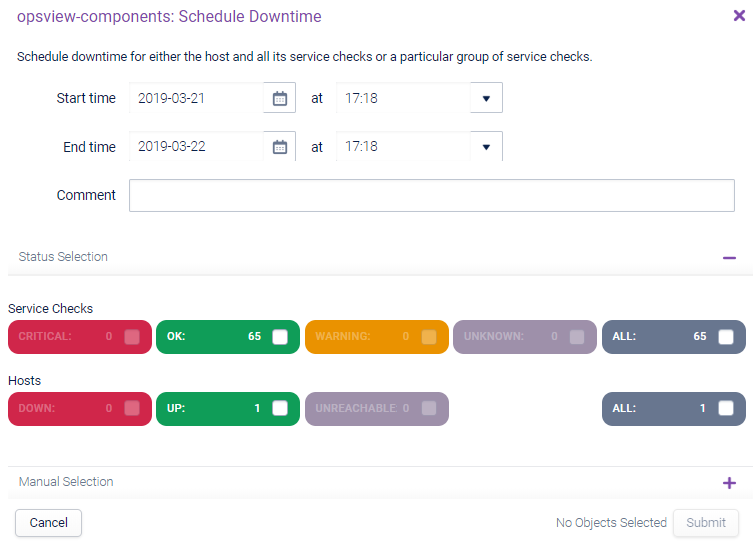Open the Start time hour dropdown
This screenshot has width=754, height=547.
coord(486,98)
